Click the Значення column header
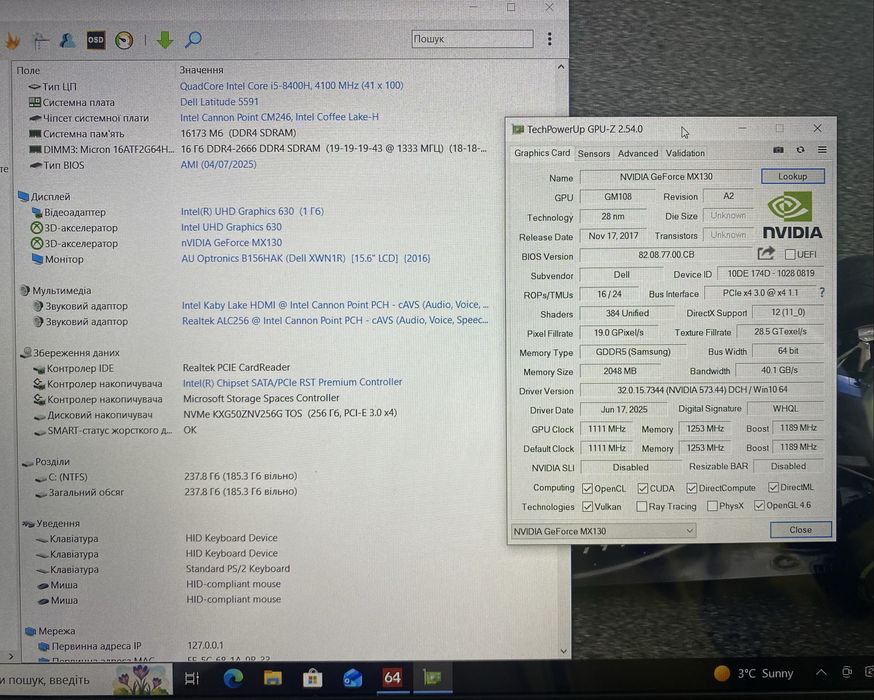This screenshot has width=874, height=700. (x=201, y=70)
